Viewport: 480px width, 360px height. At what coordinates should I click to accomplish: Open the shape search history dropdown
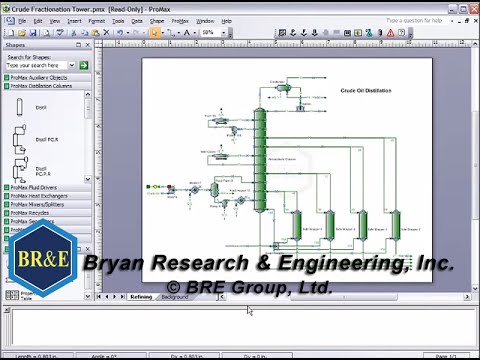tap(72, 65)
